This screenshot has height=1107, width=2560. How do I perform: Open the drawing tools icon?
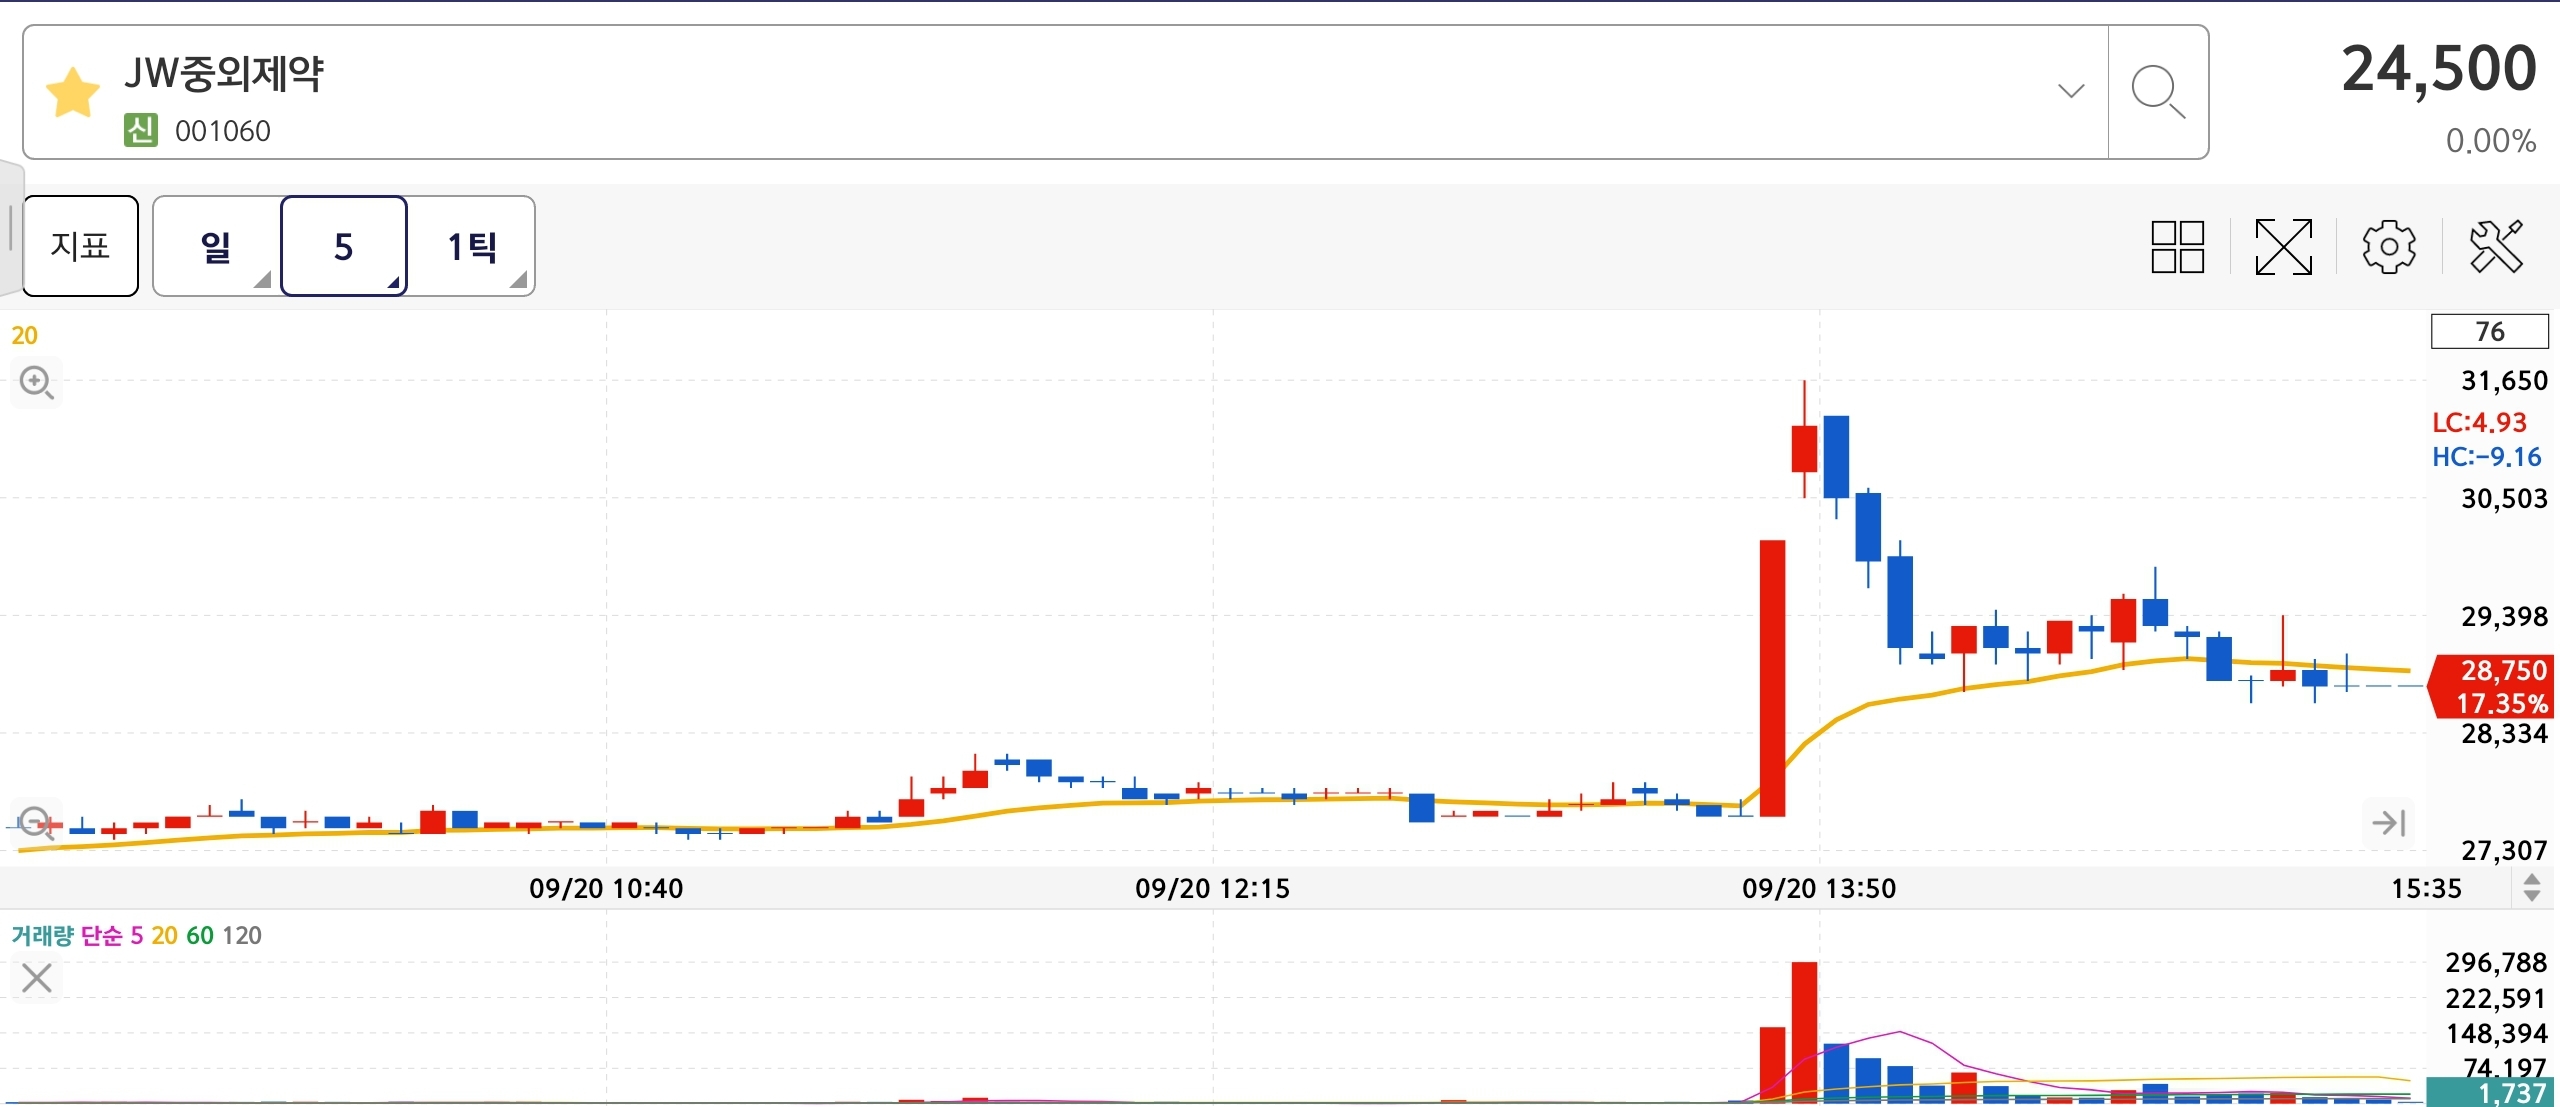coord(2496,247)
